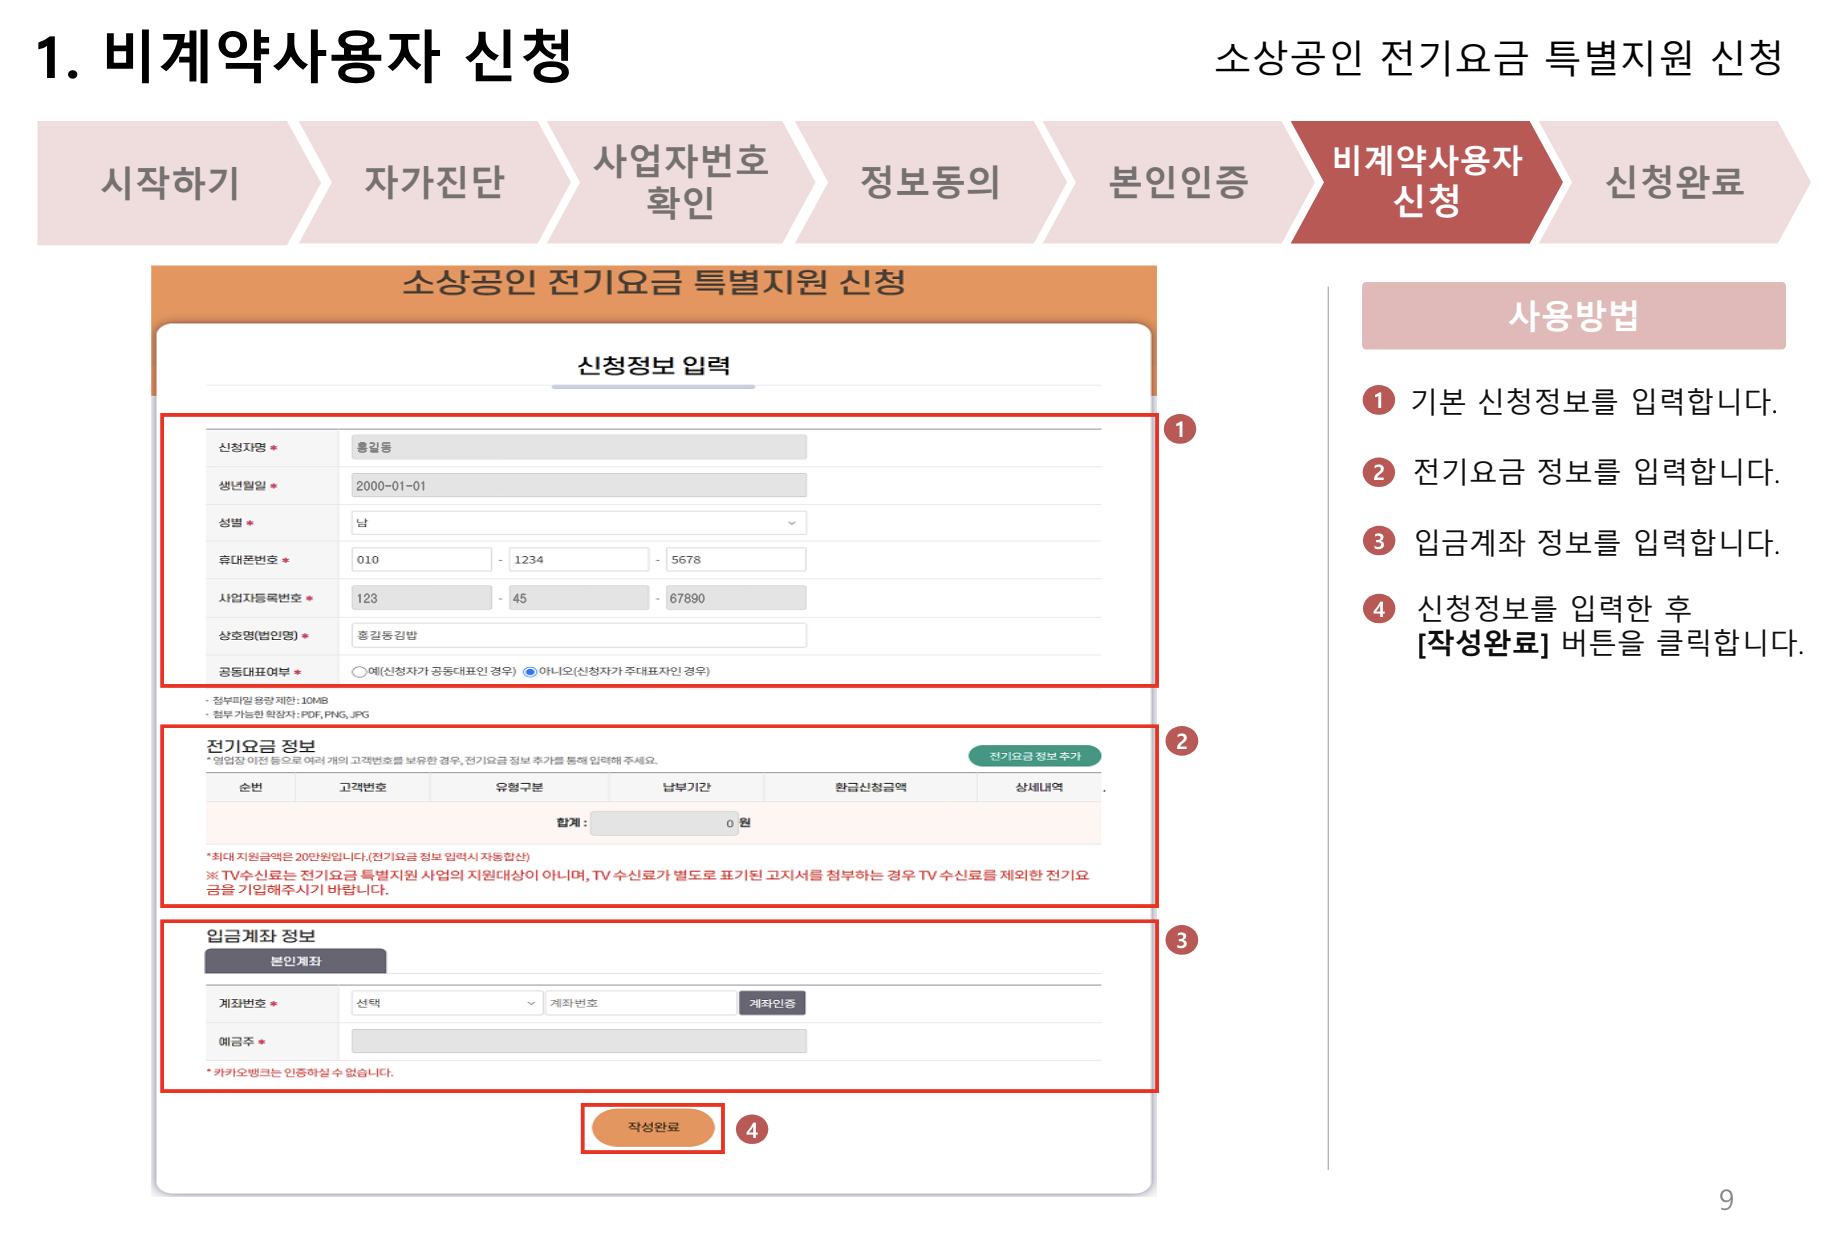Switch to the 본인계좌 tab
The width and height of the screenshot is (1830, 1242).
pyautogui.click(x=295, y=962)
